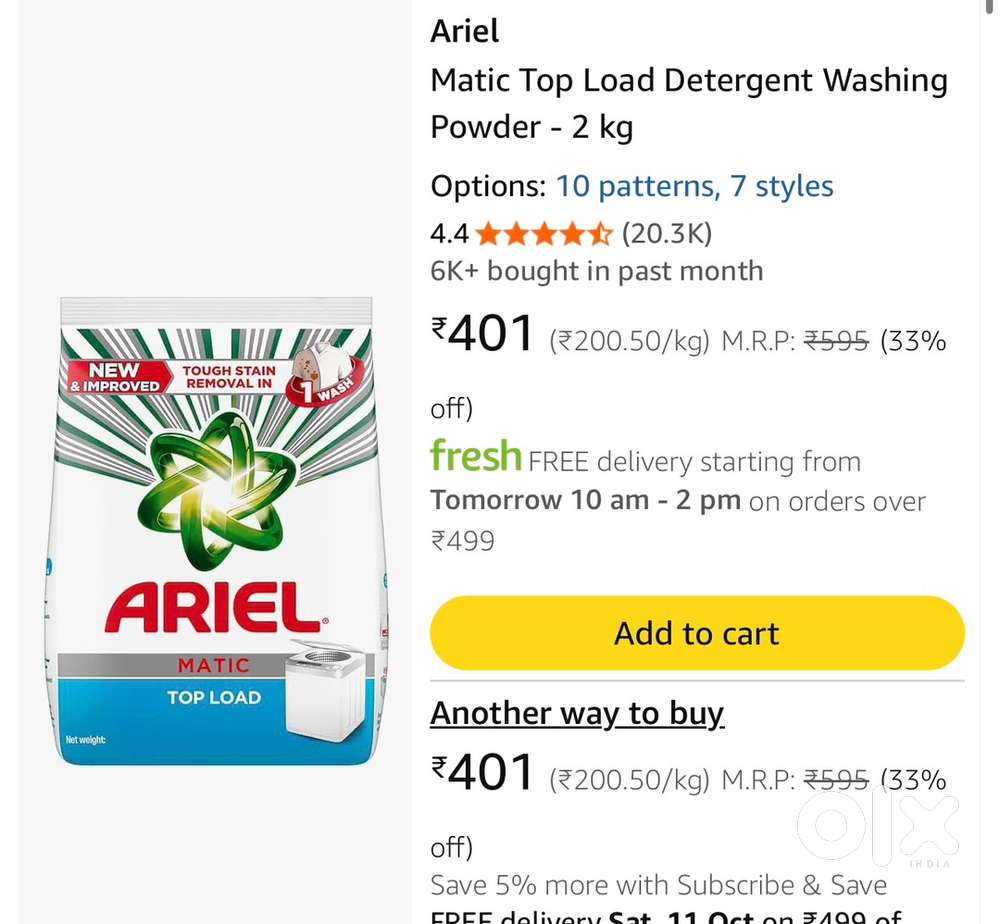Open the "10 patterns, 7 styles" options link

tap(694, 187)
